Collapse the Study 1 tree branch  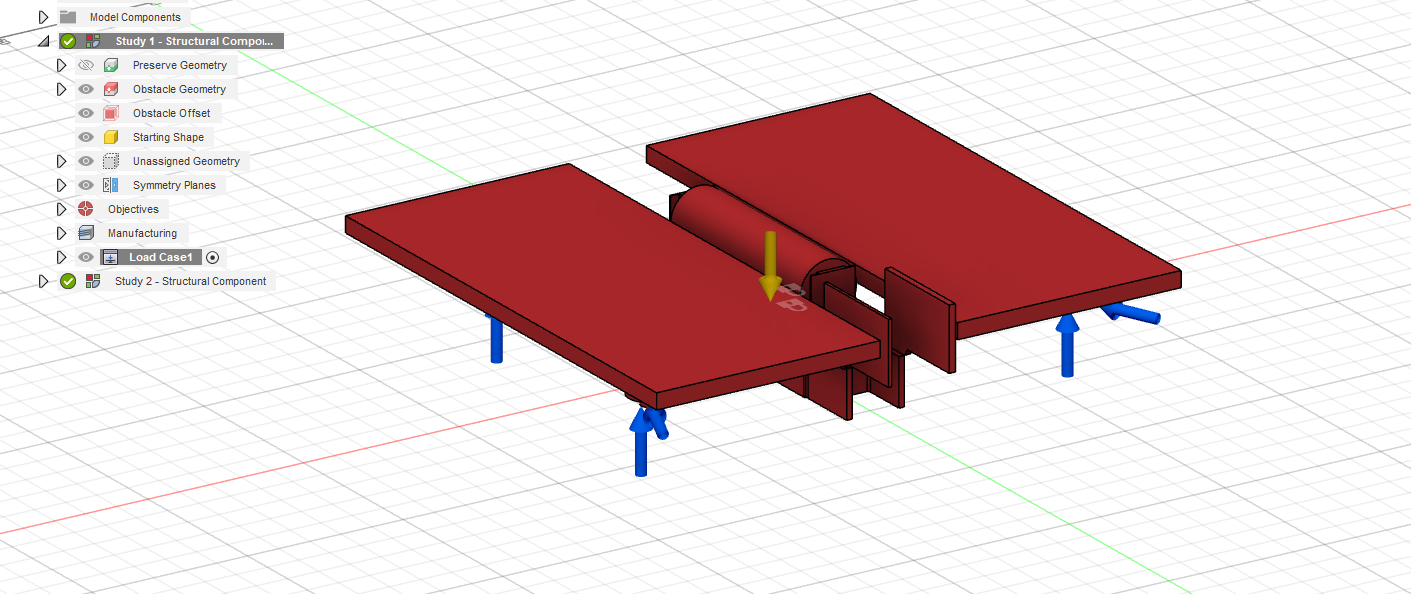click(42, 40)
